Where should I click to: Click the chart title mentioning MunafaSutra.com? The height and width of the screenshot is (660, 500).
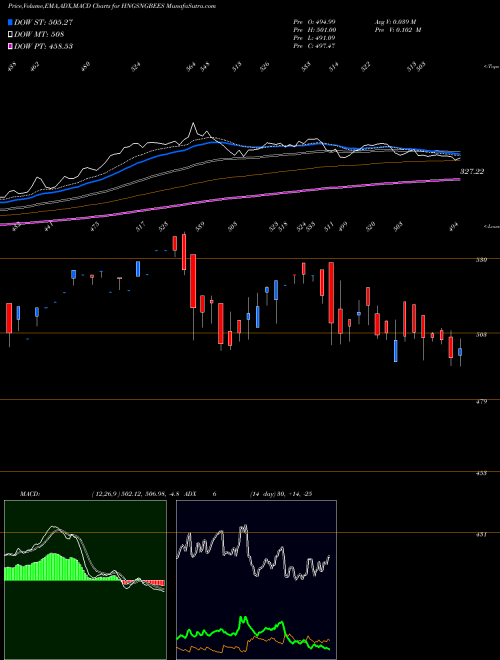coord(112,7)
